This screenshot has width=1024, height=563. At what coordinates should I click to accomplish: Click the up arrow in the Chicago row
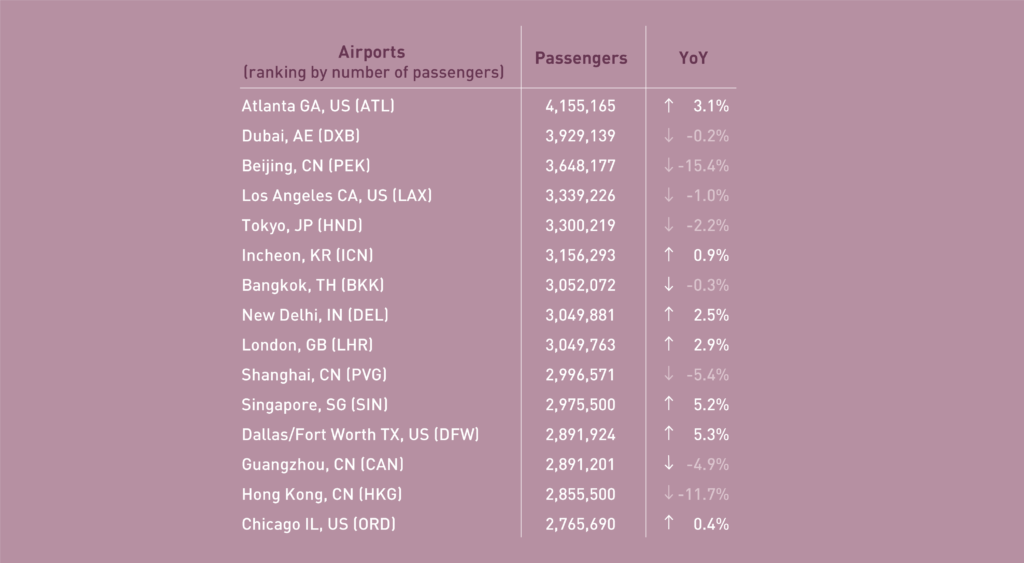[668, 524]
